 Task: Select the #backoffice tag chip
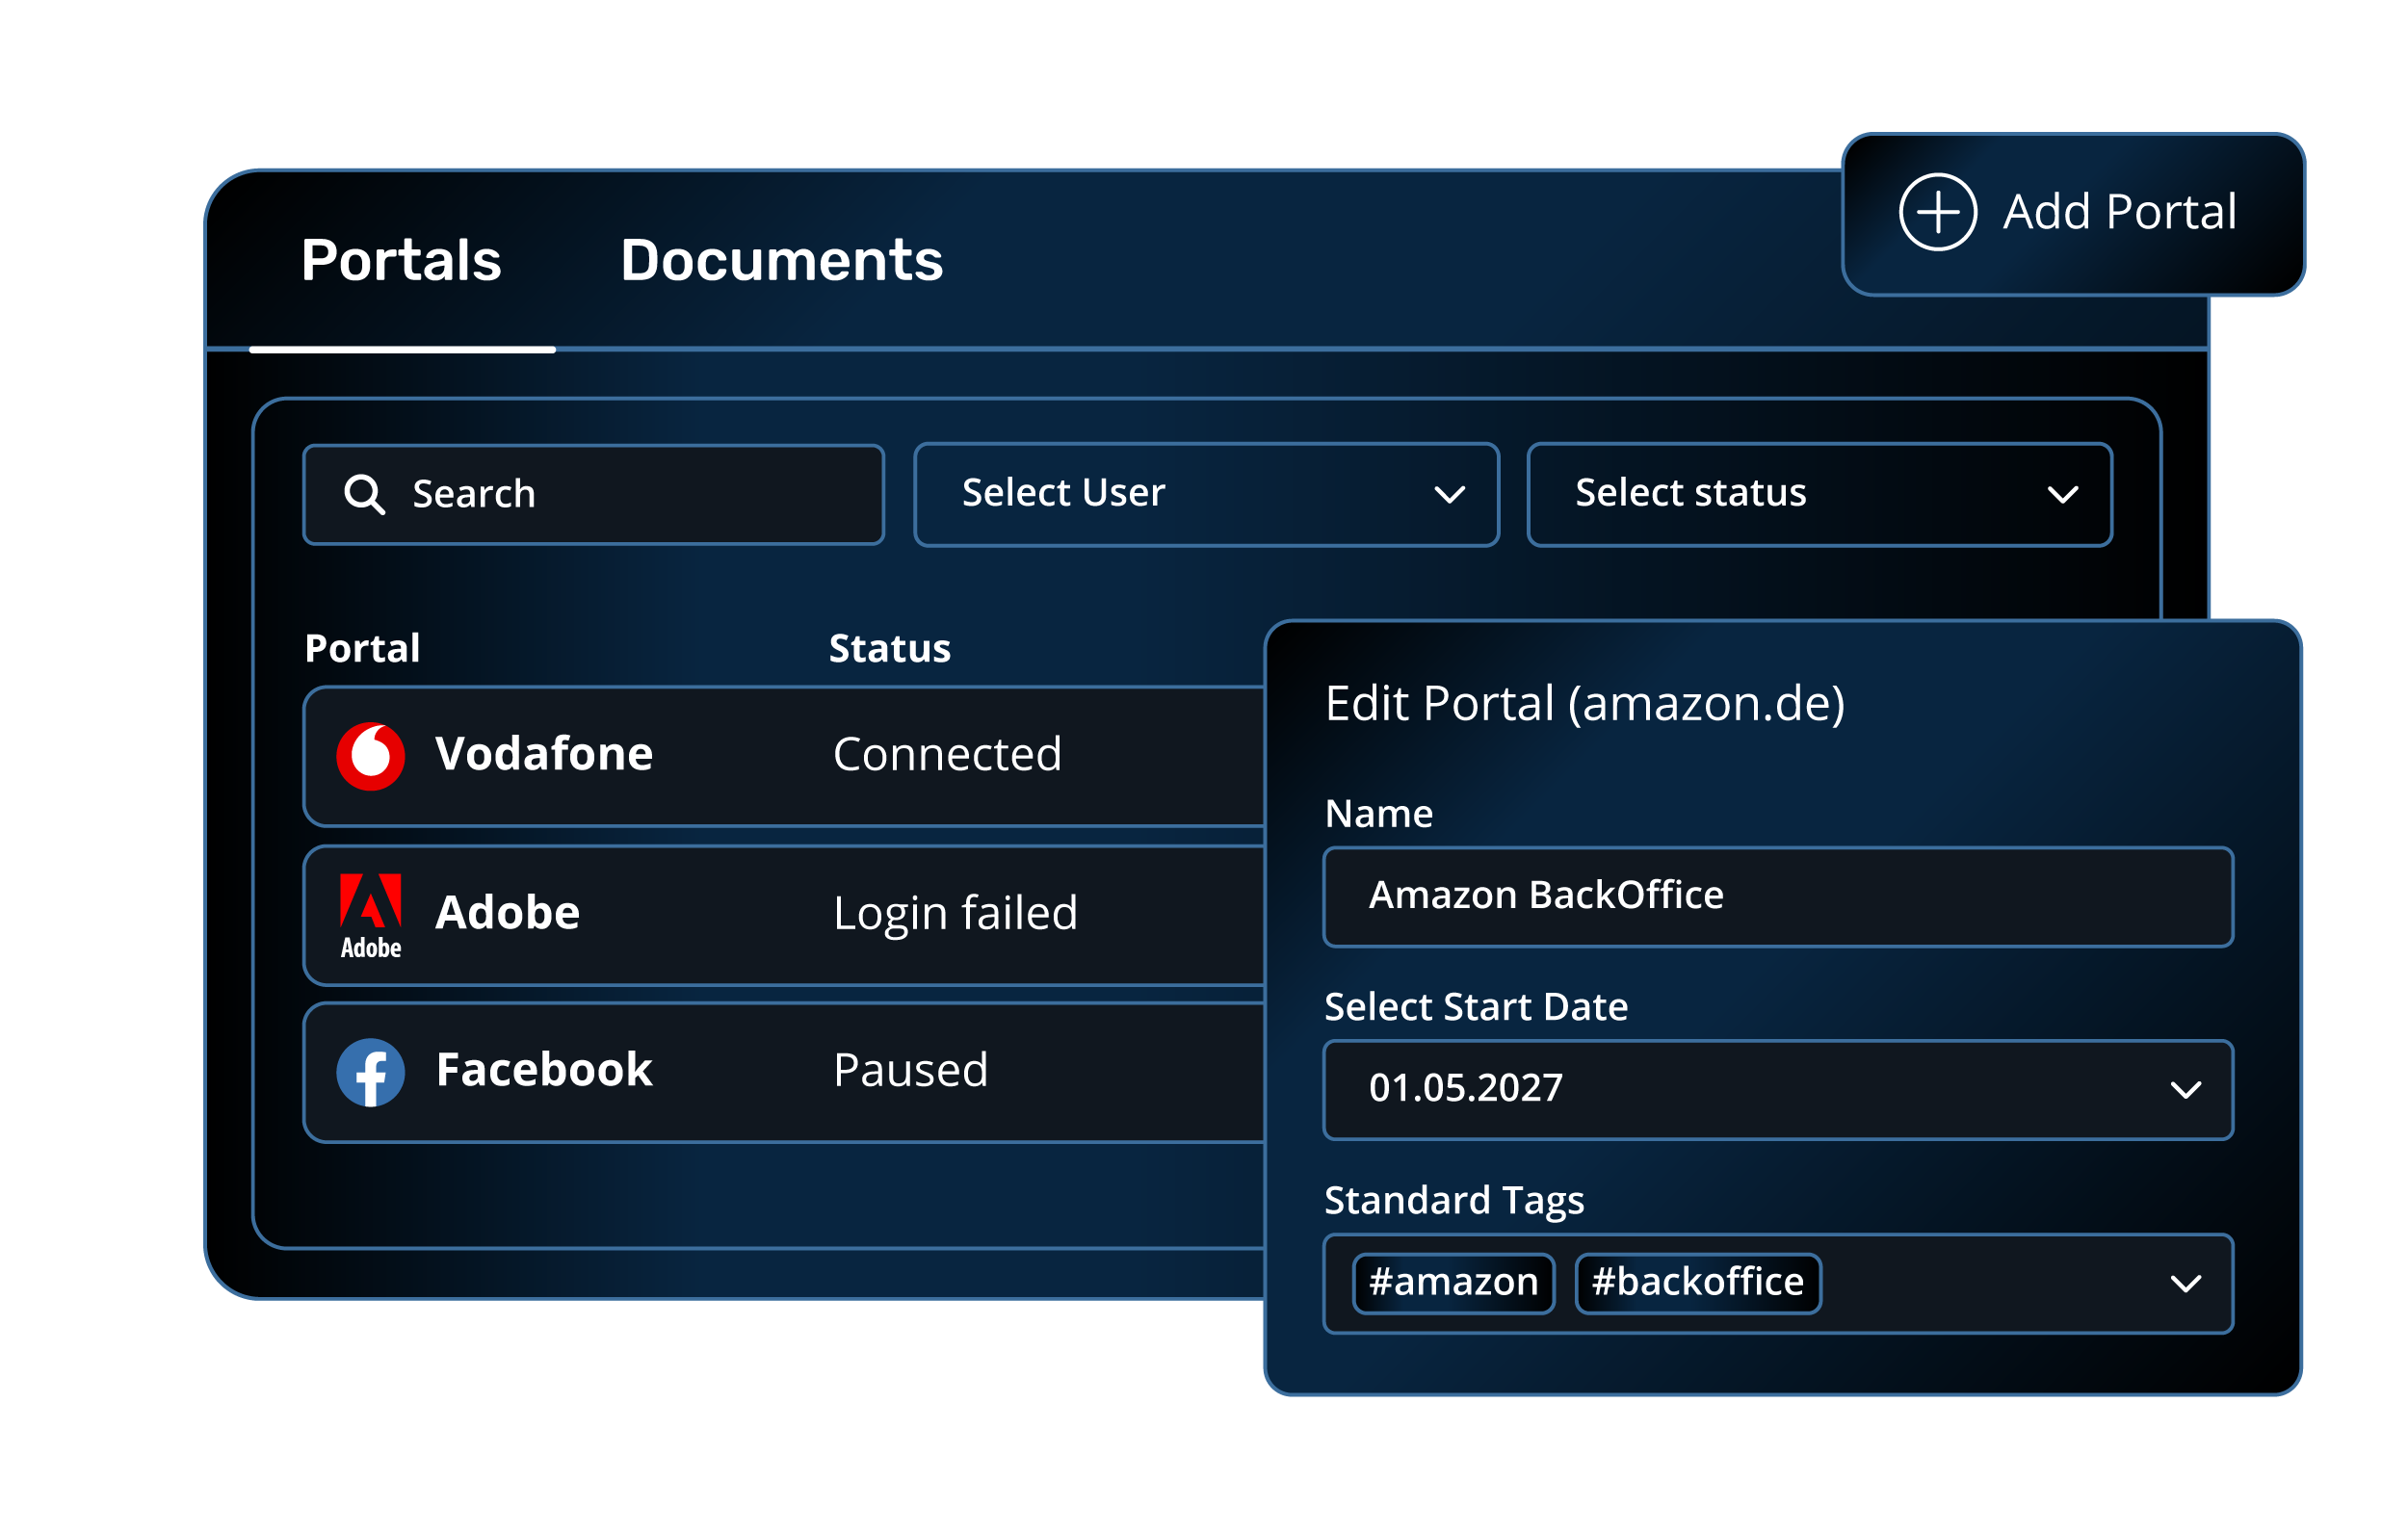pyautogui.click(x=1698, y=1283)
